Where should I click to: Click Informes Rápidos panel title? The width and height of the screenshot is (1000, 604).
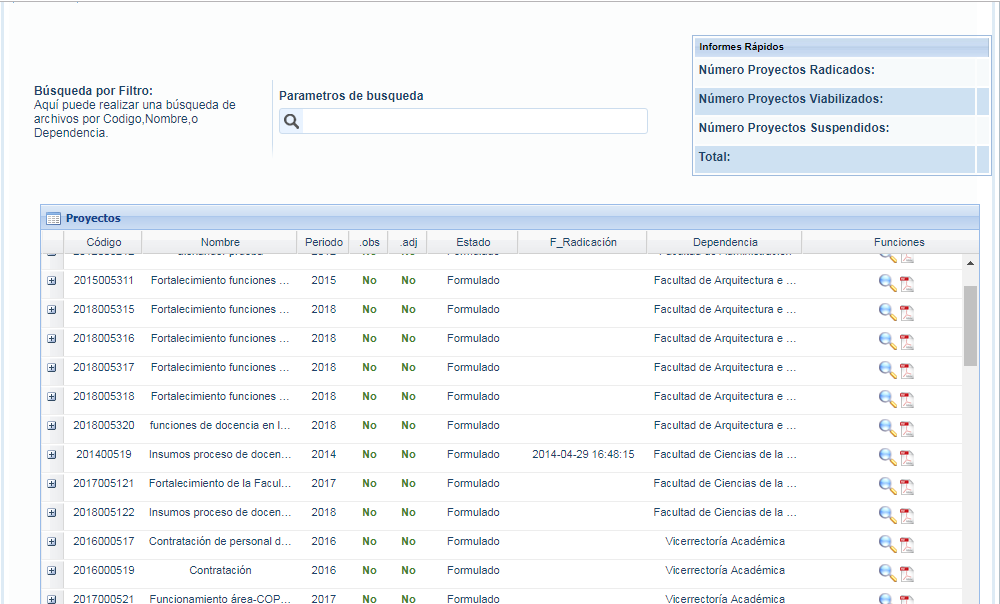(741, 47)
